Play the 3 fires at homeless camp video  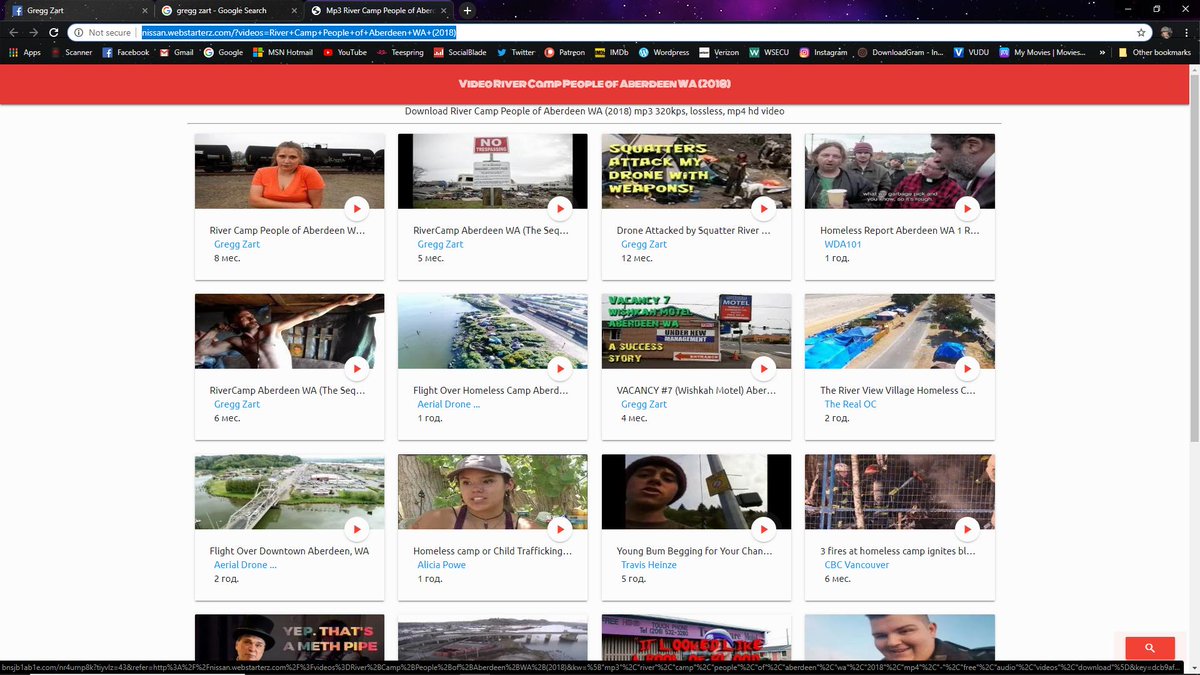coord(967,528)
